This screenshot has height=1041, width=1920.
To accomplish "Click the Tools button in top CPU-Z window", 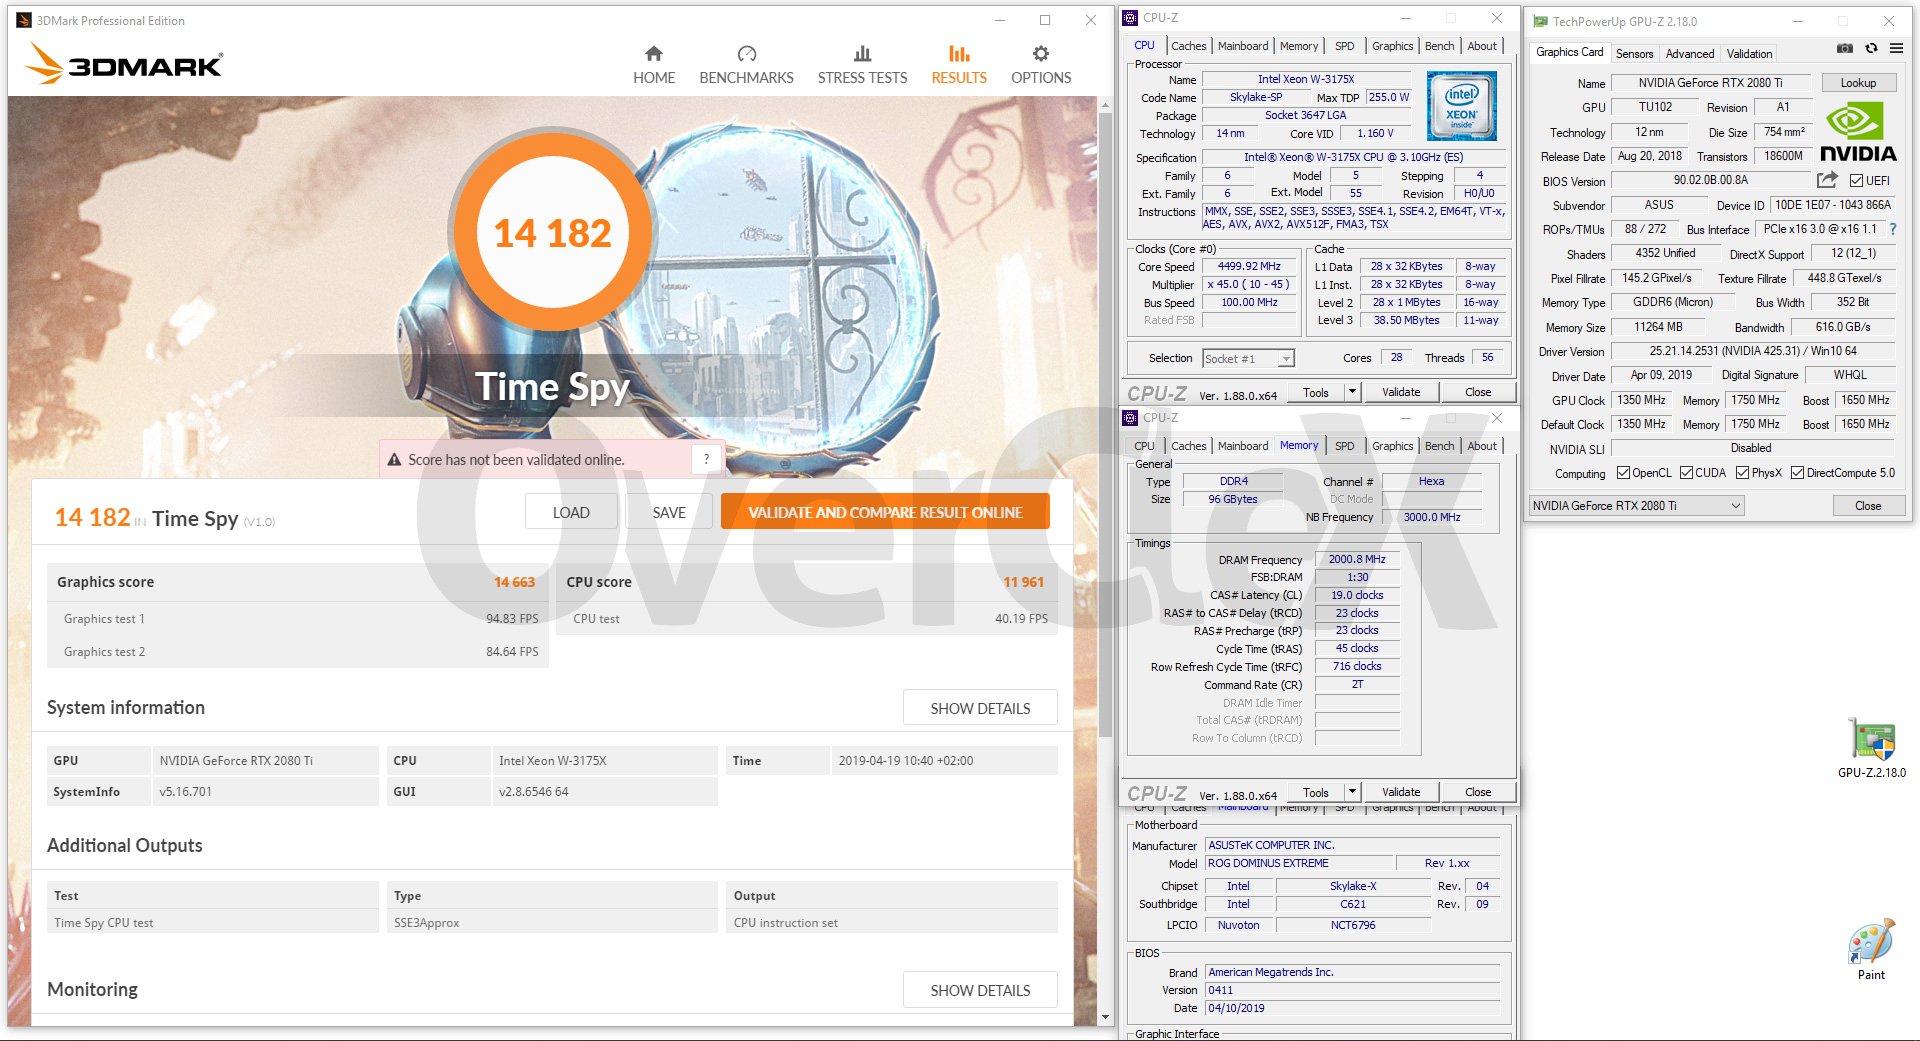I will click(1316, 392).
